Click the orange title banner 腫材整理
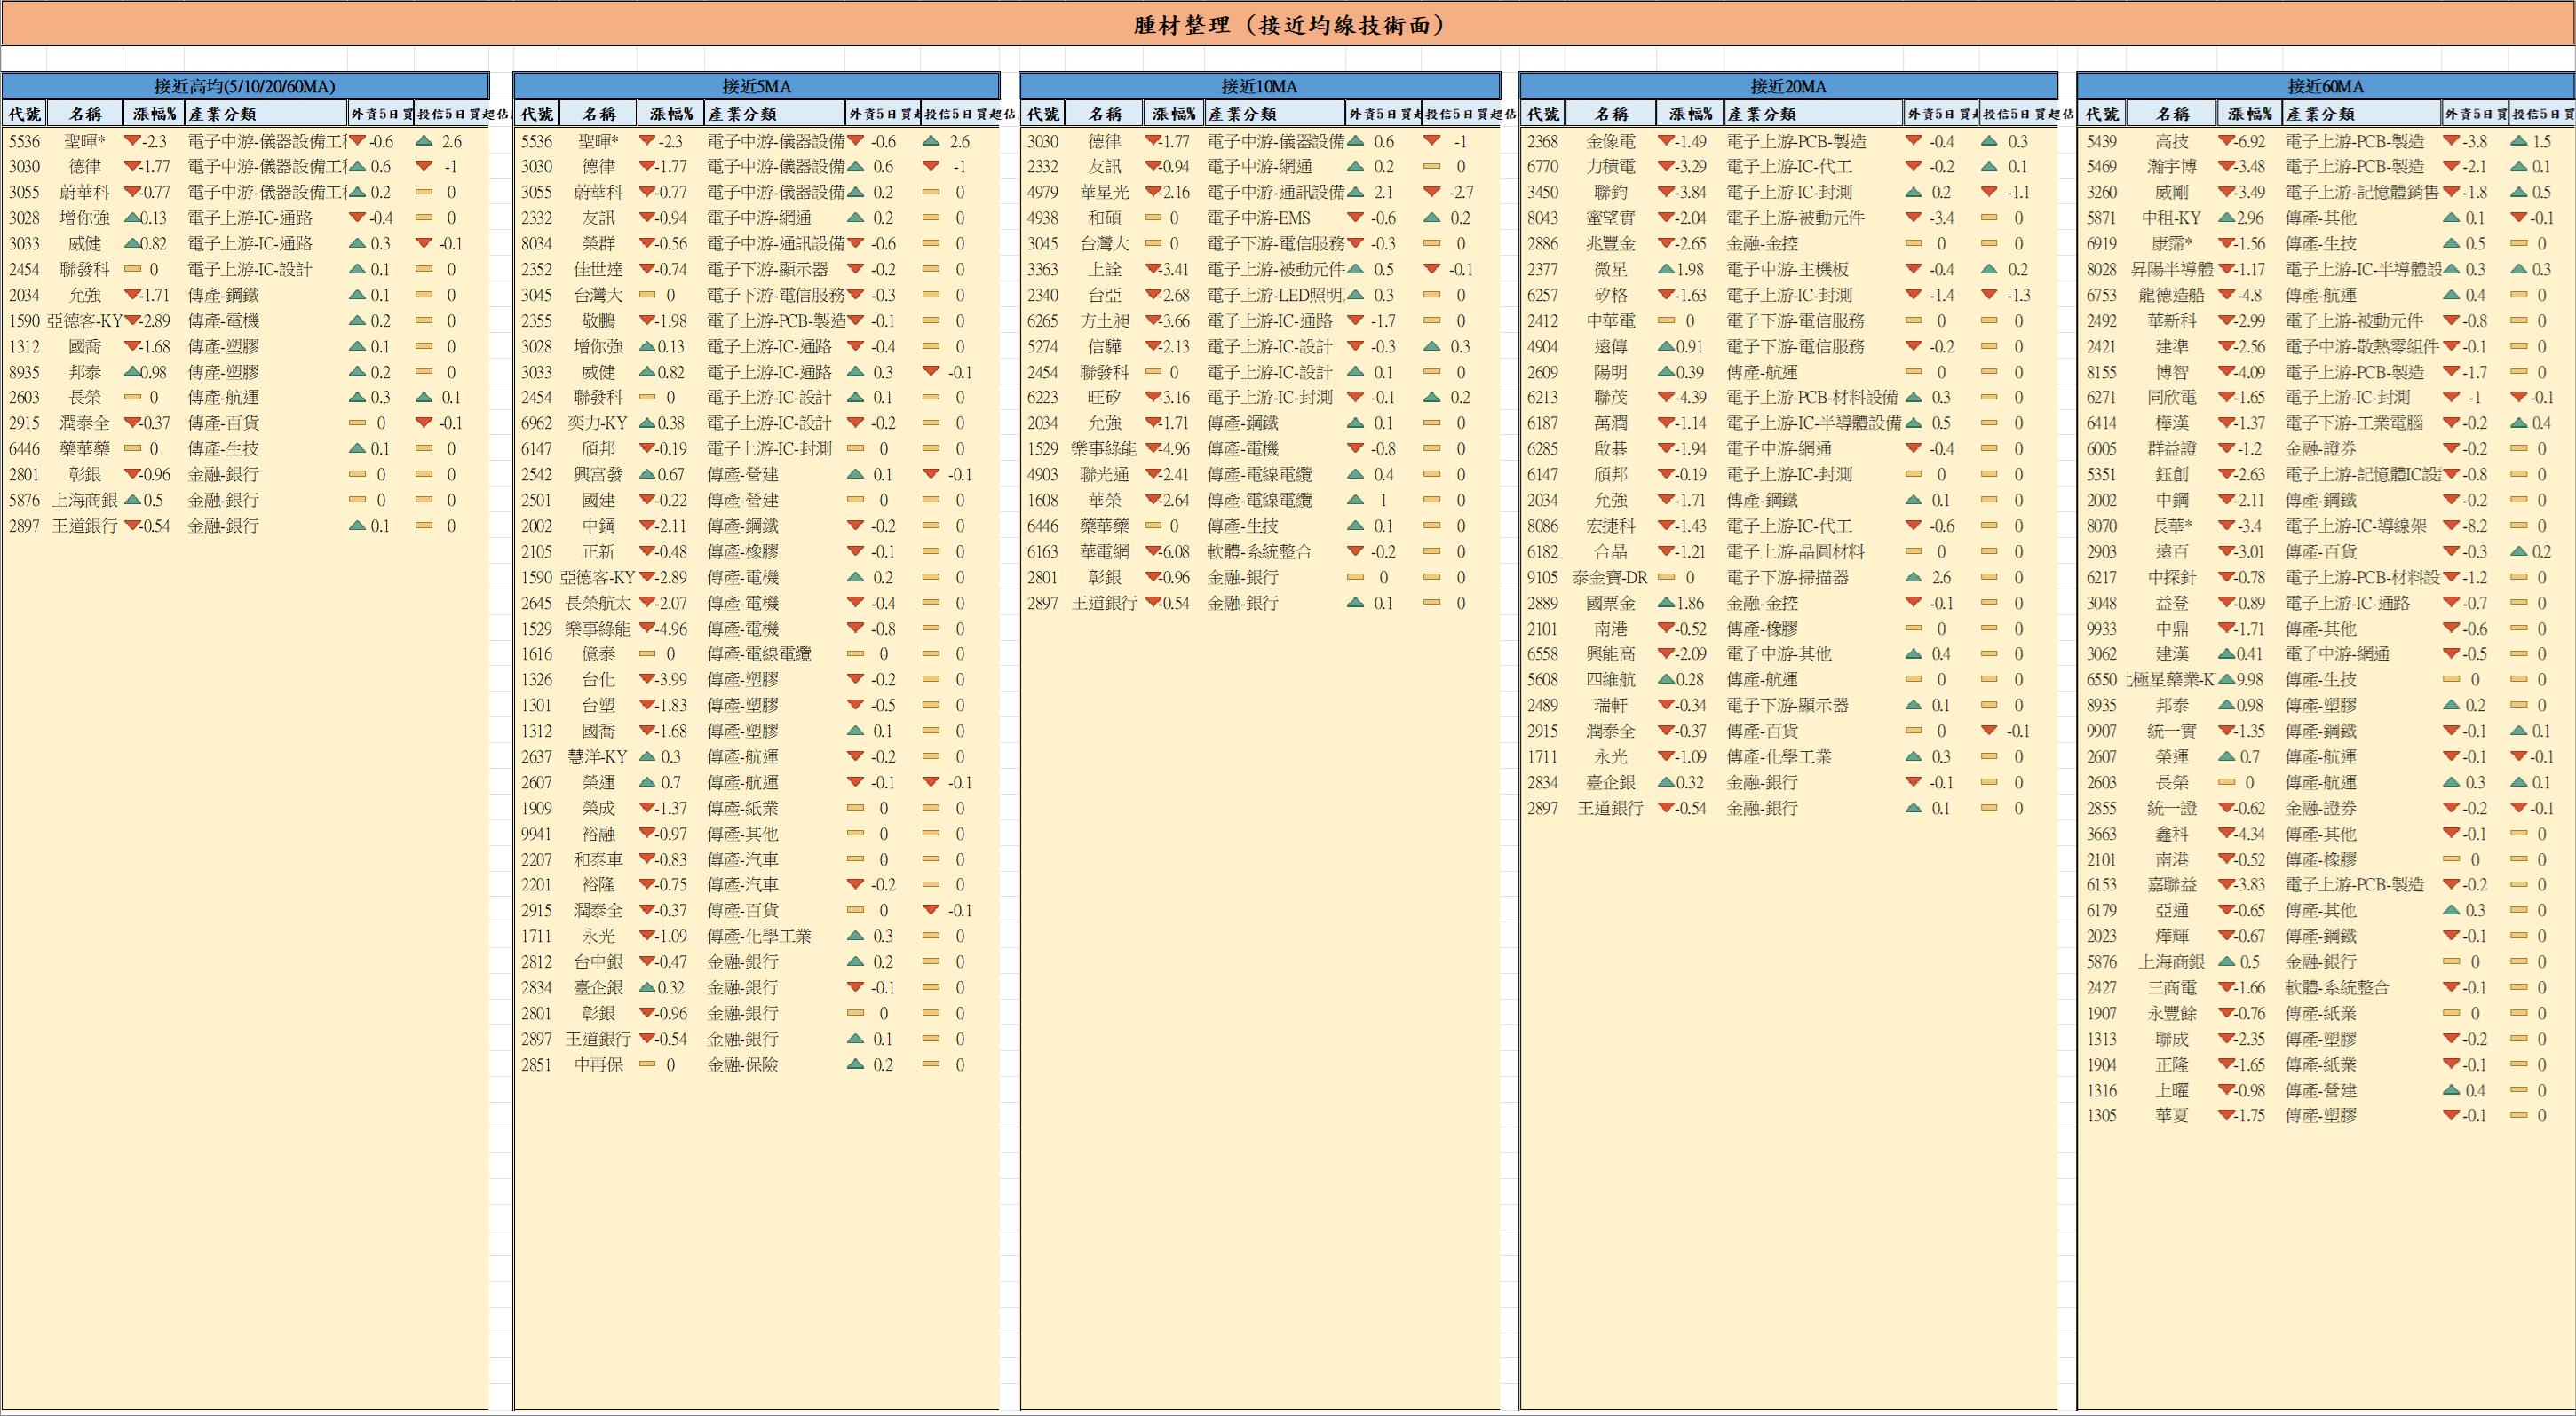The height and width of the screenshot is (1416, 2576). point(1288,24)
